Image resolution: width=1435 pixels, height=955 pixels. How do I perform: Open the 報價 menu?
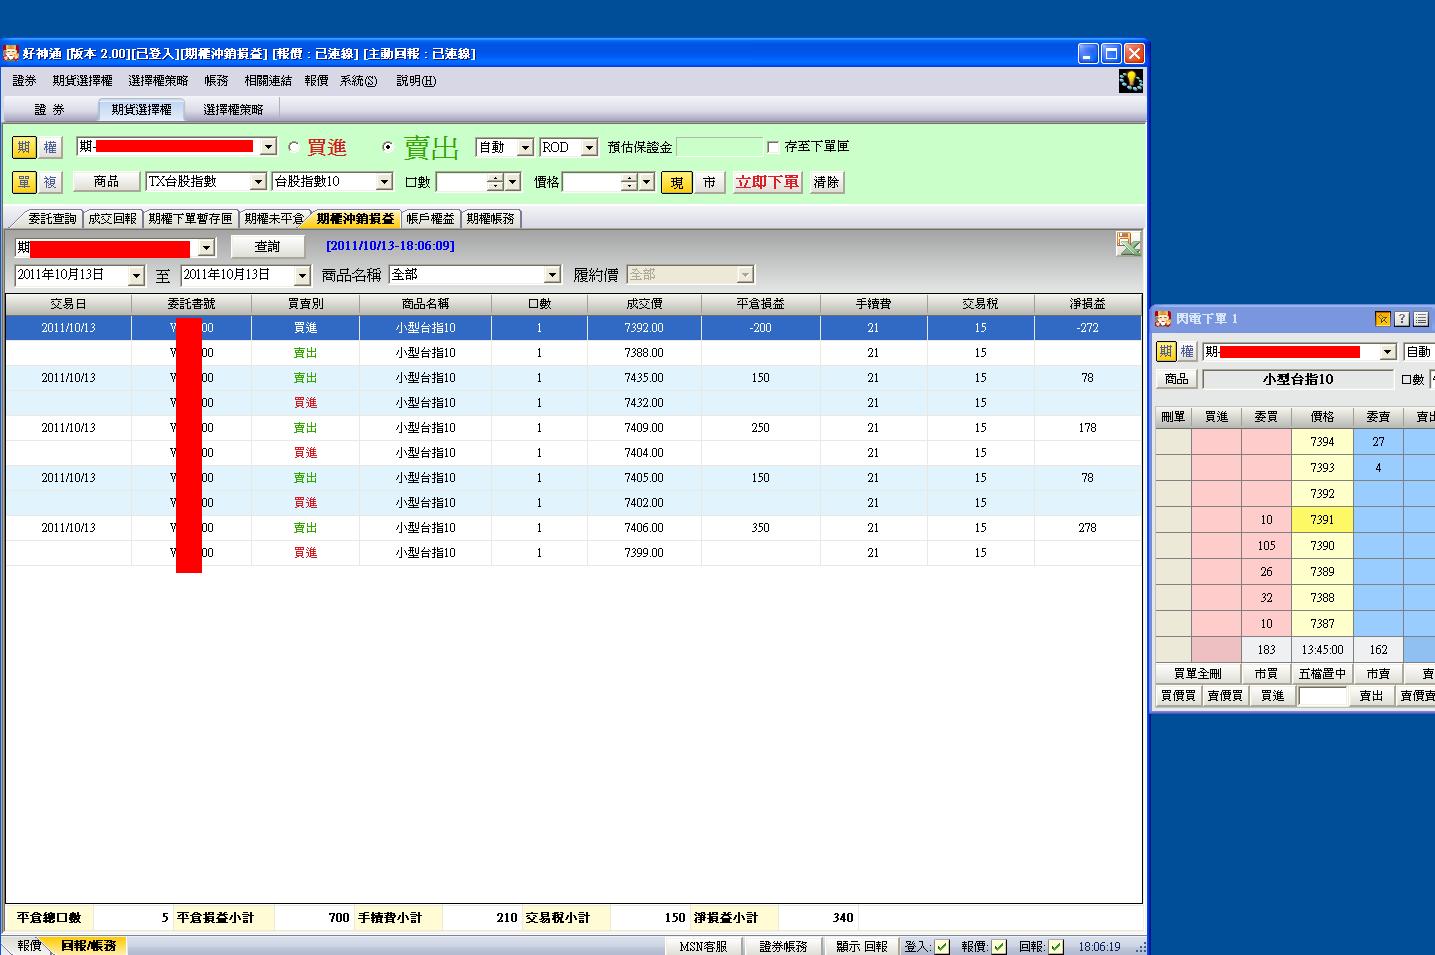pos(317,81)
